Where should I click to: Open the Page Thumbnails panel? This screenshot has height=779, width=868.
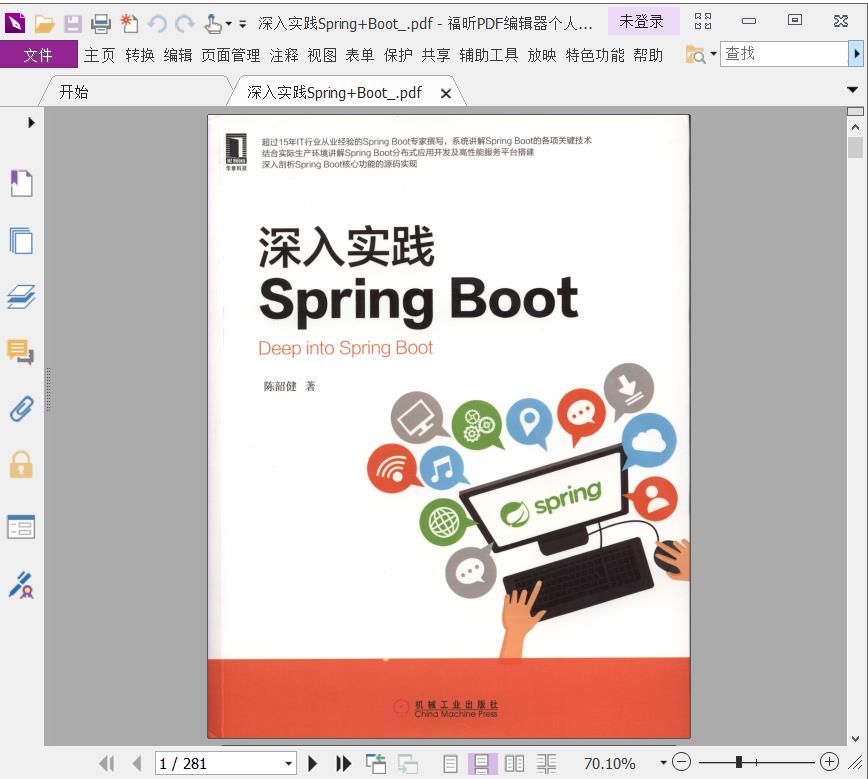(22, 241)
